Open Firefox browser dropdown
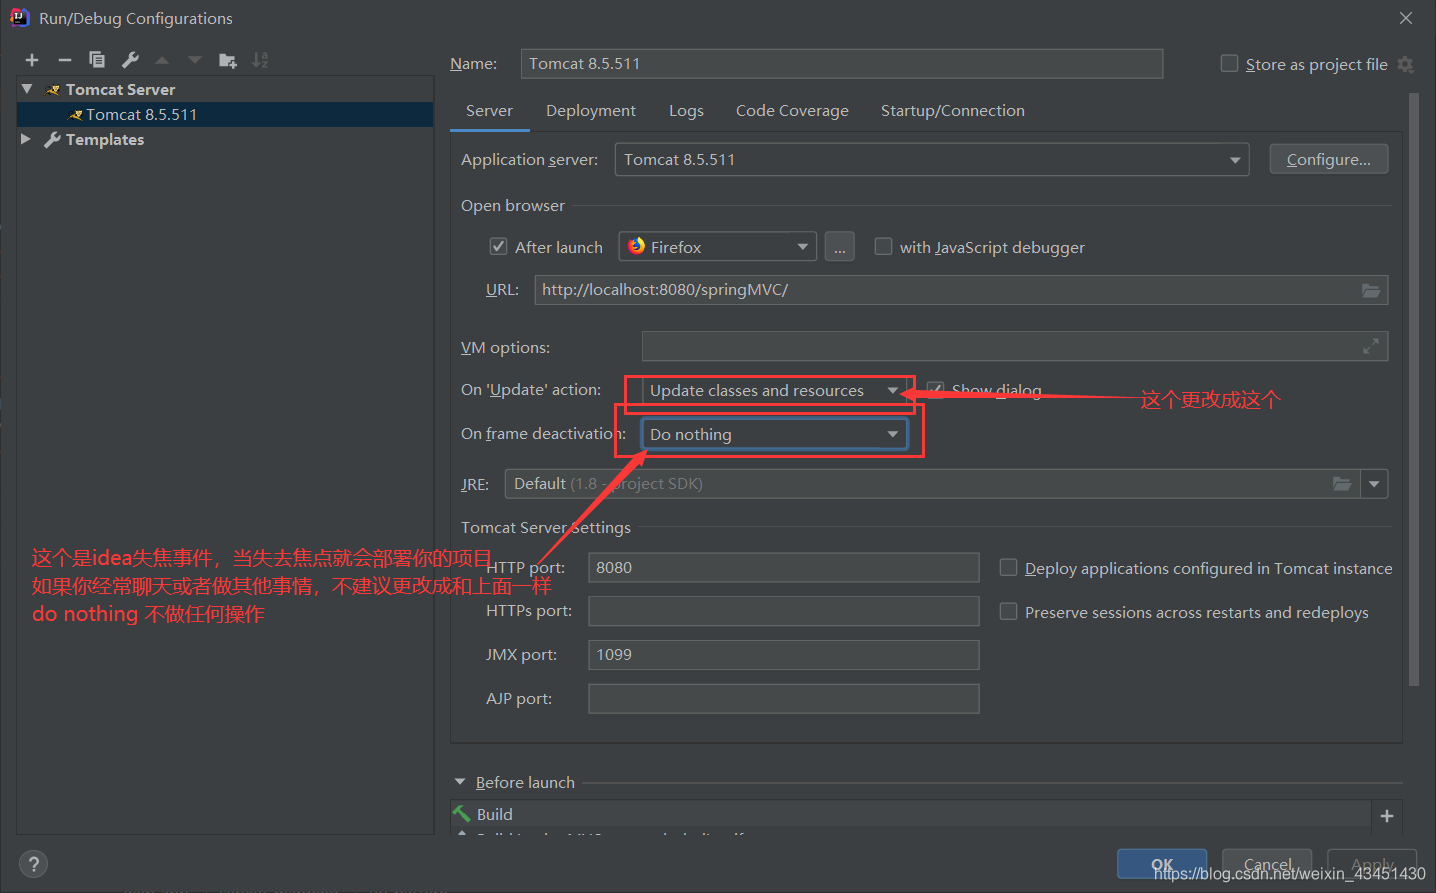The image size is (1436, 893). tap(718, 247)
